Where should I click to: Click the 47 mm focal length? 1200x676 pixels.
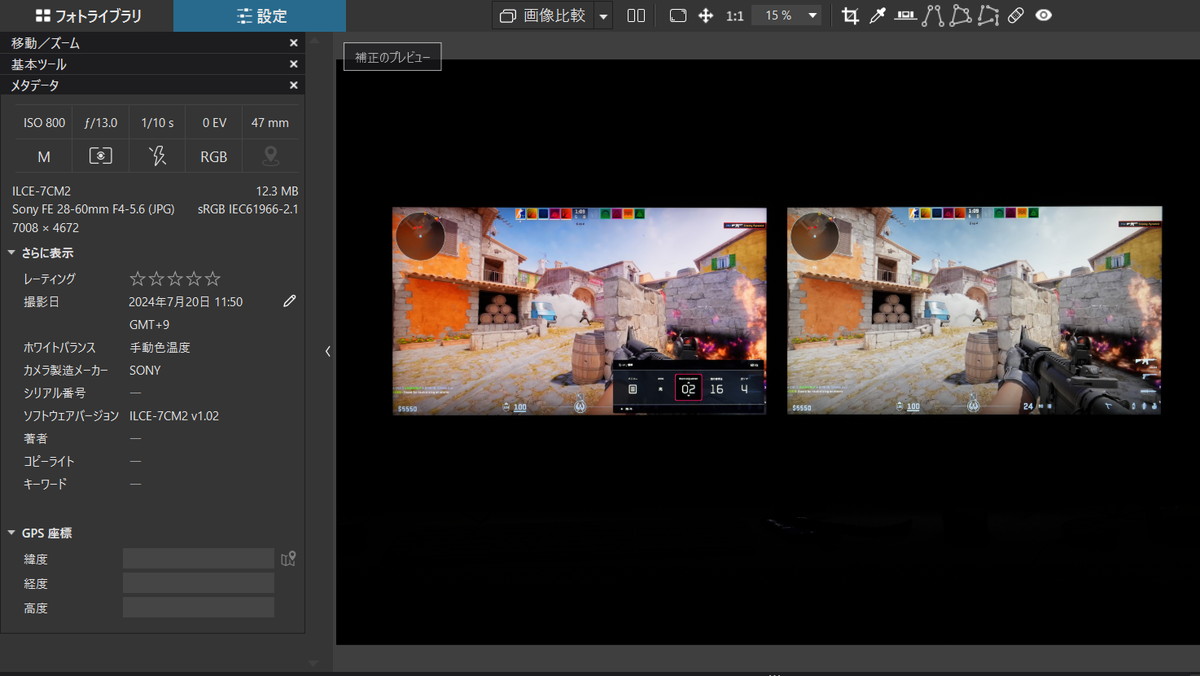click(x=270, y=123)
